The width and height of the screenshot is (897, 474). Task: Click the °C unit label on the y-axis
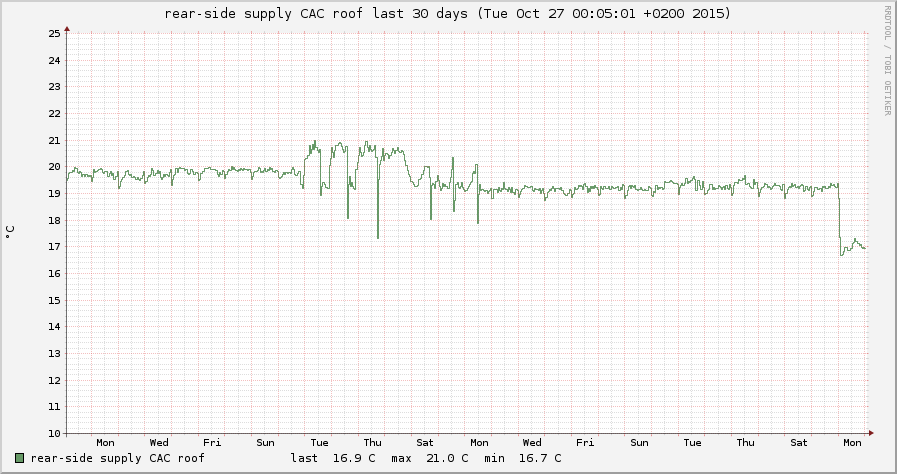[10, 232]
